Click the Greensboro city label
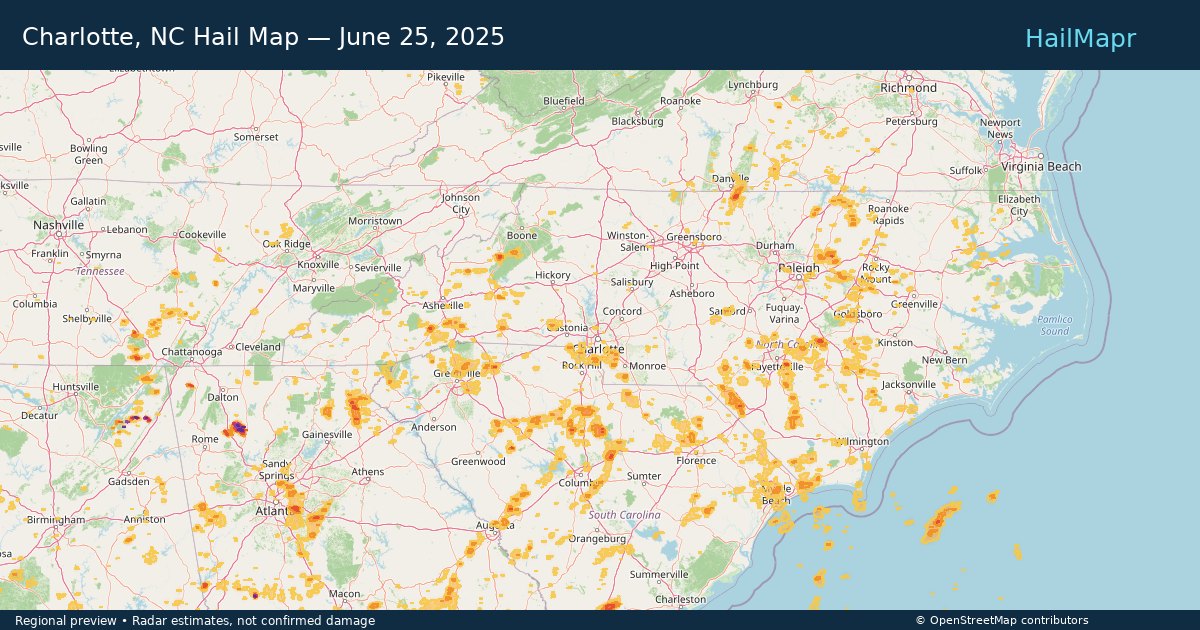Viewport: 1200px width, 630px height. point(694,237)
